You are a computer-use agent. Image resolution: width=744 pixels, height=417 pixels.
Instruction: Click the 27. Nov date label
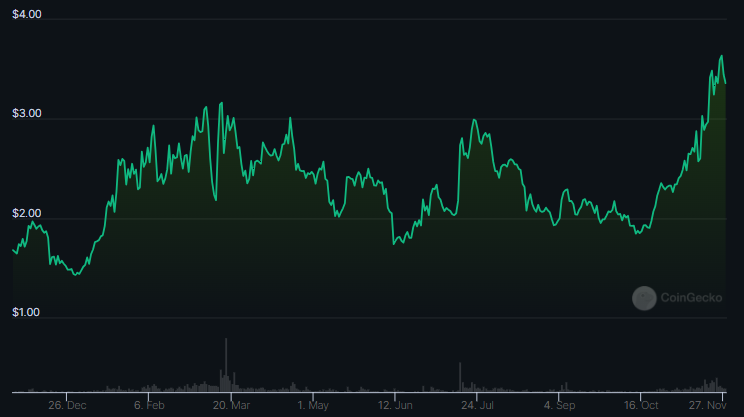pyautogui.click(x=707, y=405)
